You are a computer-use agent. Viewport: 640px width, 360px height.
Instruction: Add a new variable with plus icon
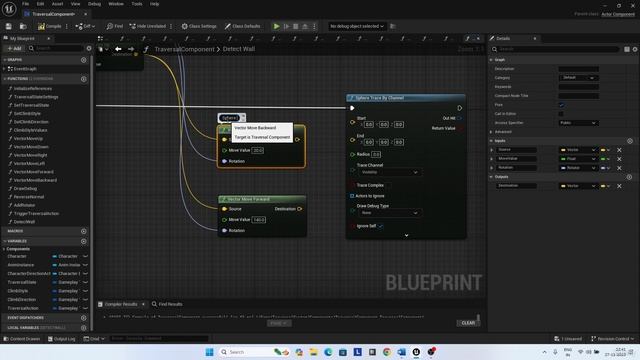84,241
